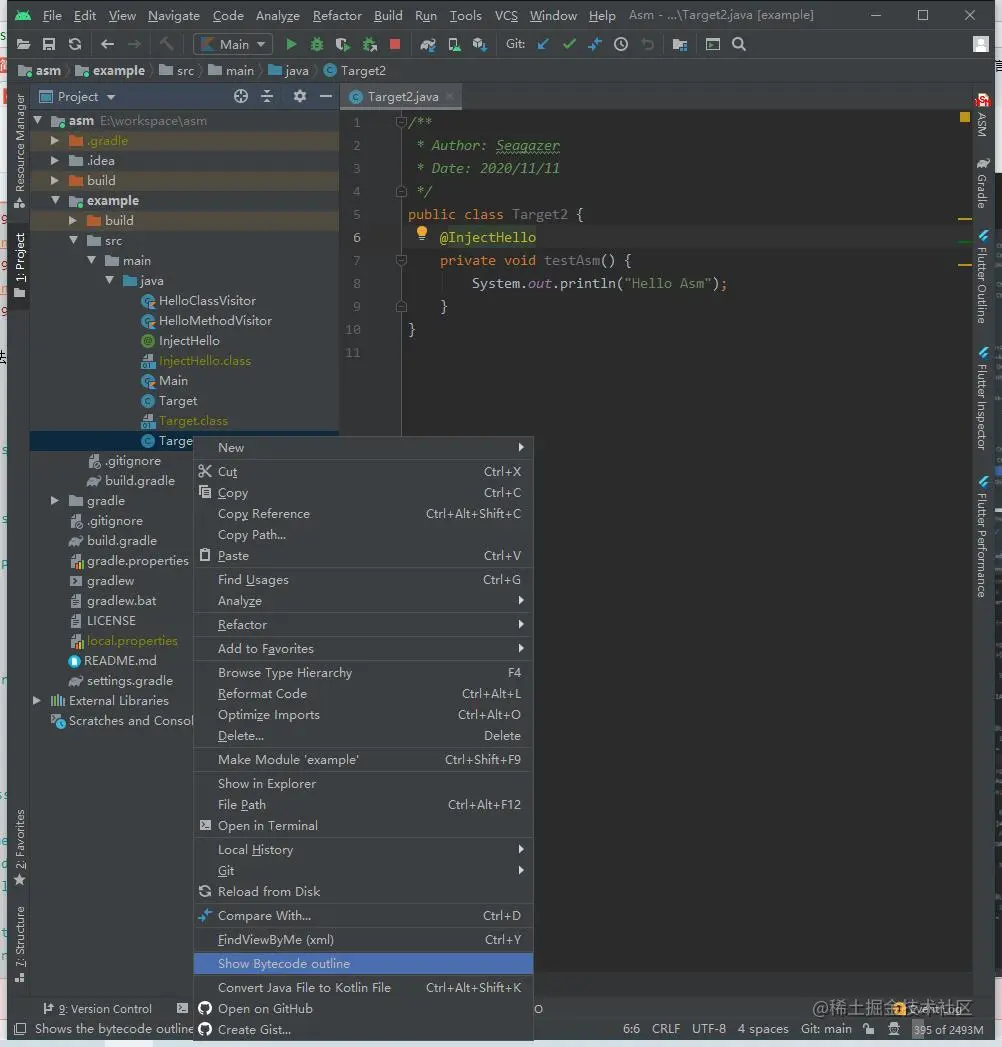Fold the testAsm method on line 7
1002x1047 pixels.
click(401, 260)
